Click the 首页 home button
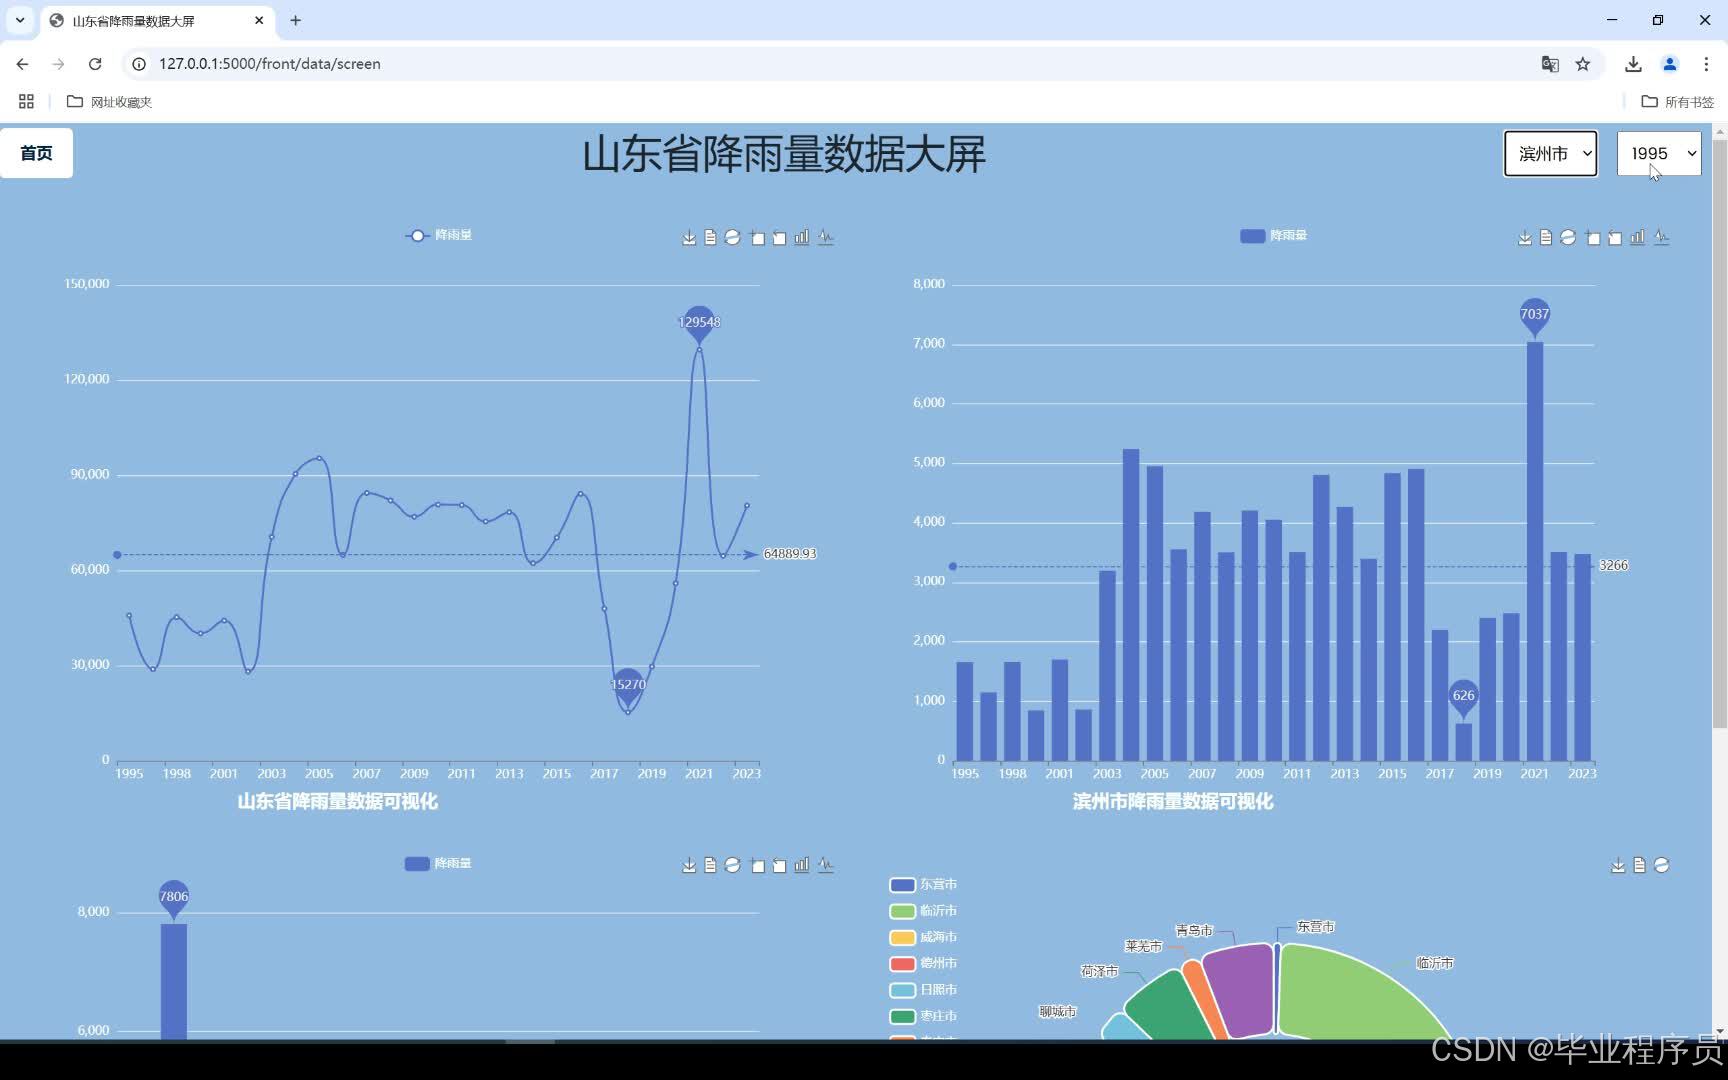The width and height of the screenshot is (1728, 1080). pos(36,153)
